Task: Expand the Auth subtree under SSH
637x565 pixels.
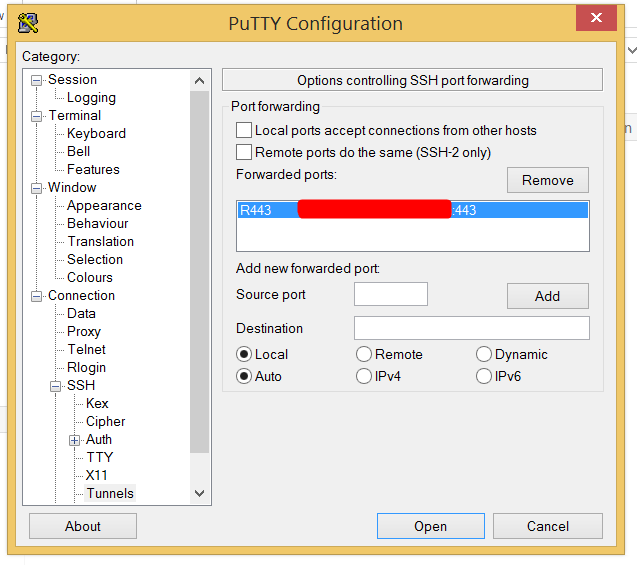Action: (74, 440)
